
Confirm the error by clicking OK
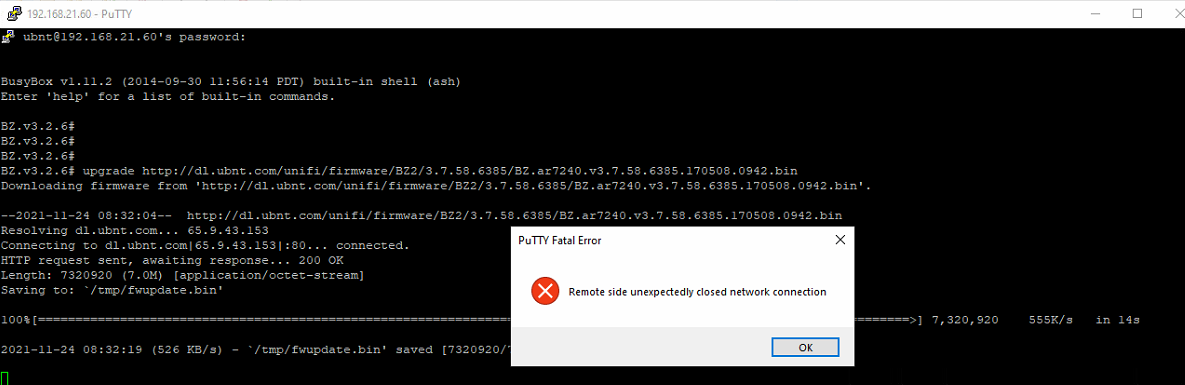coord(805,347)
